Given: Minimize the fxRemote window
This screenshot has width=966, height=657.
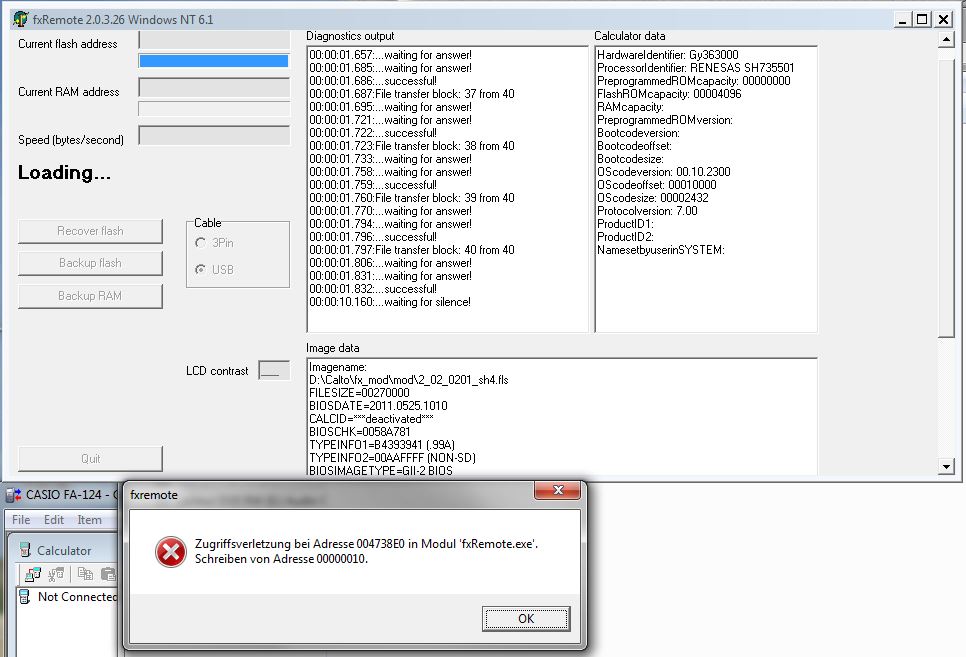Looking at the screenshot, I should [903, 19].
